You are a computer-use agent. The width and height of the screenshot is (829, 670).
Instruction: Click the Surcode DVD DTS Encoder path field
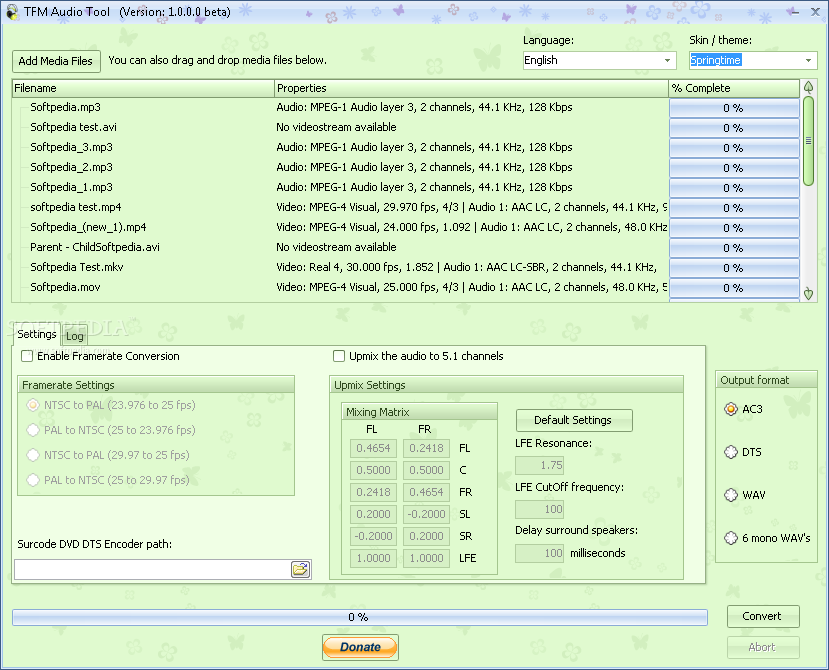pos(152,570)
